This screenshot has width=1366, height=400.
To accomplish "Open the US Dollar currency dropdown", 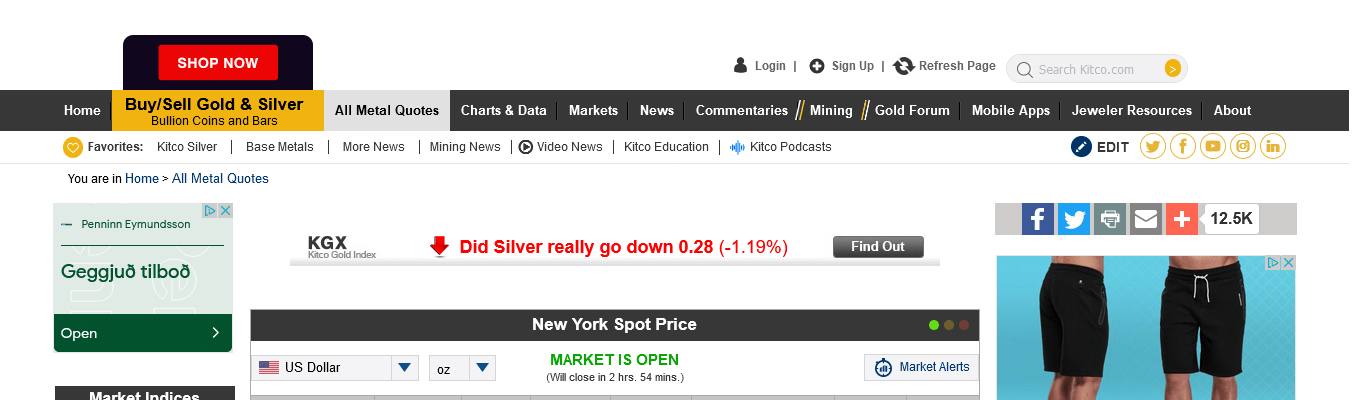I will [x=404, y=368].
